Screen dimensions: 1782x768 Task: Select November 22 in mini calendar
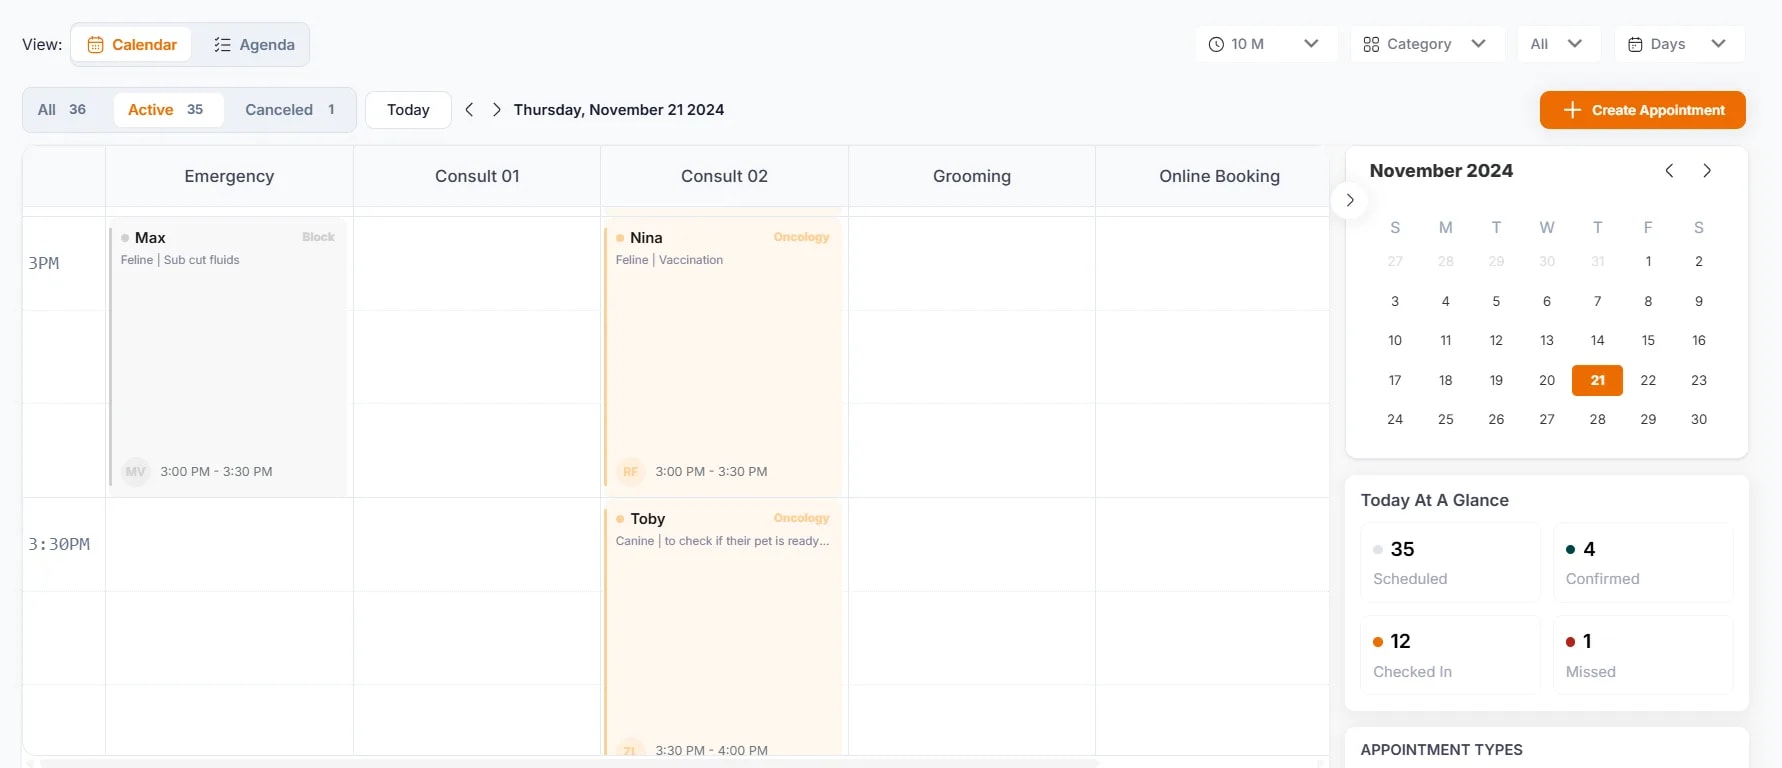coord(1648,380)
